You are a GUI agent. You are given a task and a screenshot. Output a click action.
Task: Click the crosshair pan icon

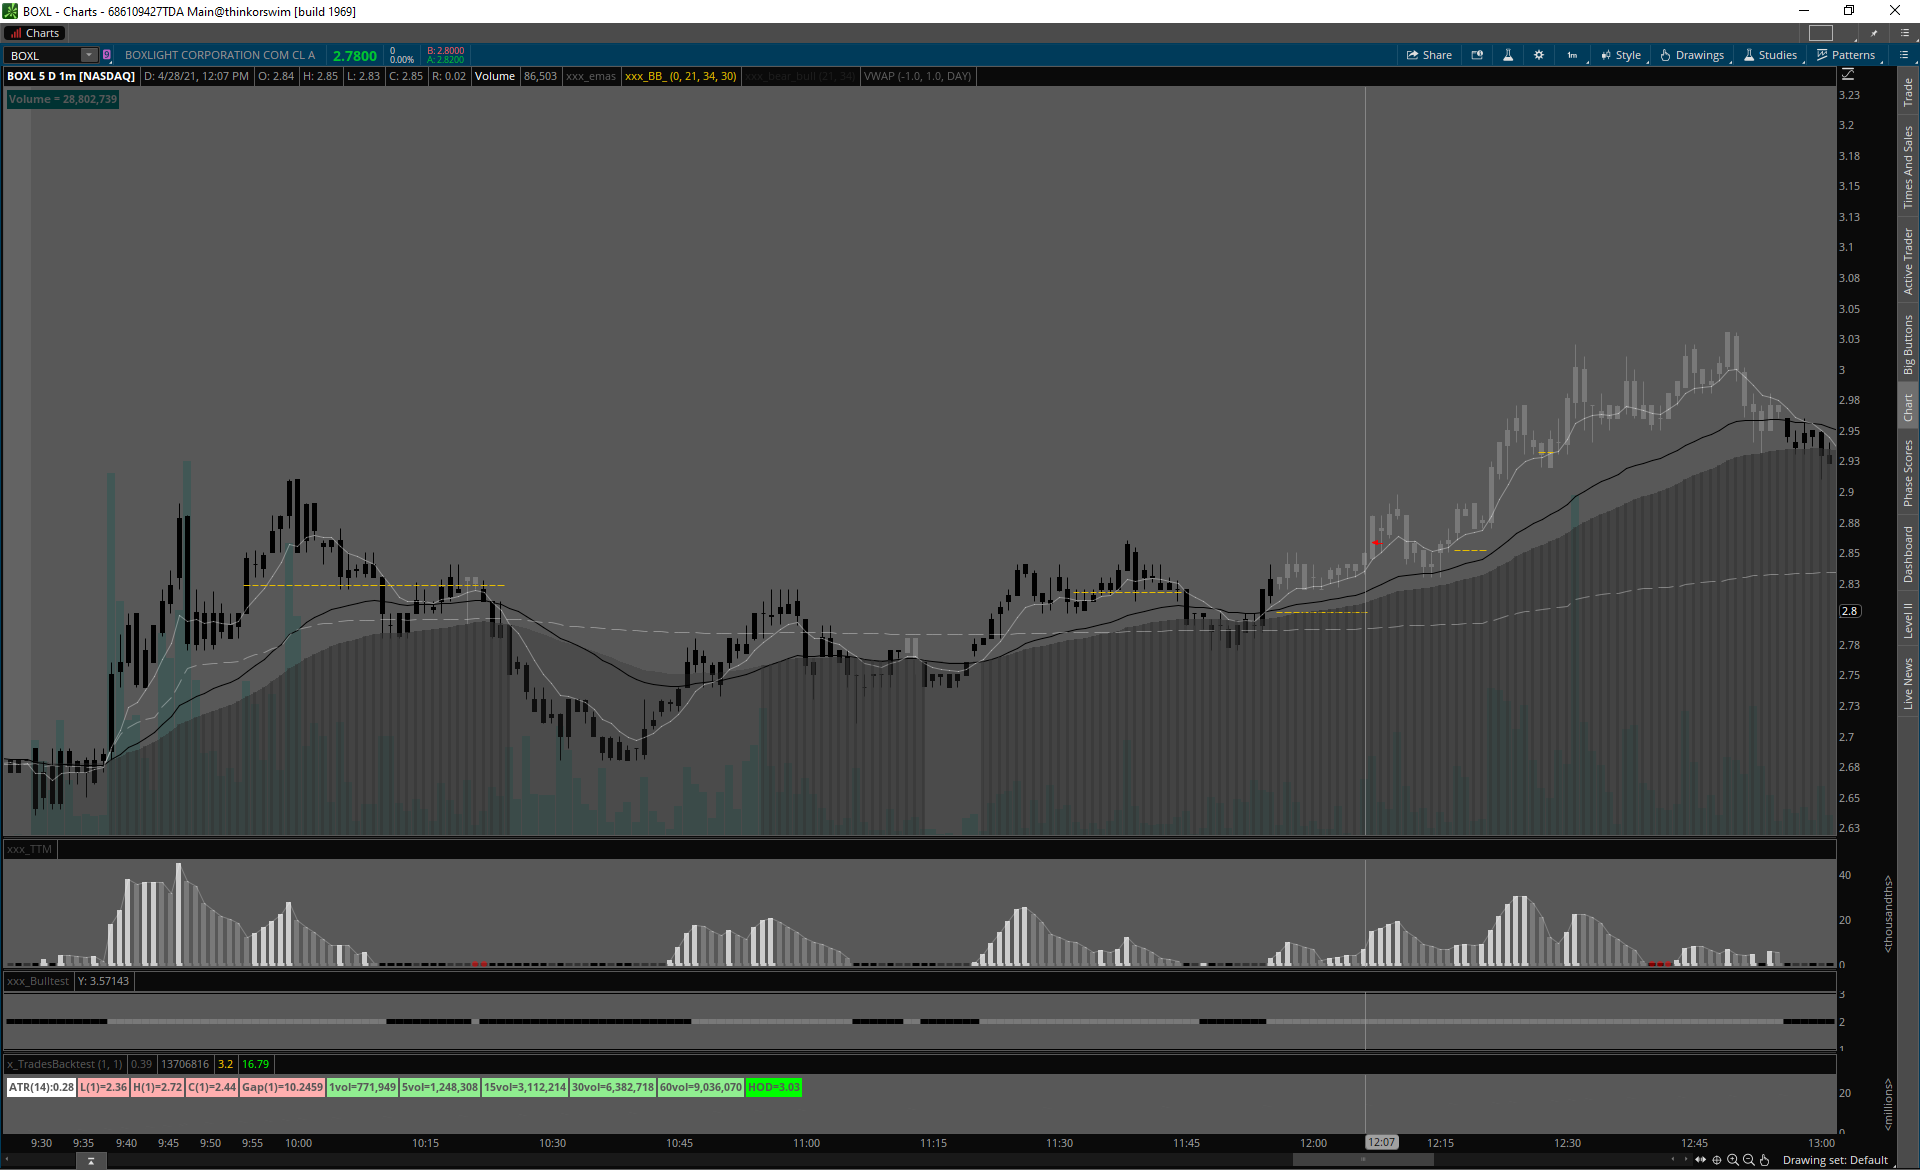[1717, 1160]
